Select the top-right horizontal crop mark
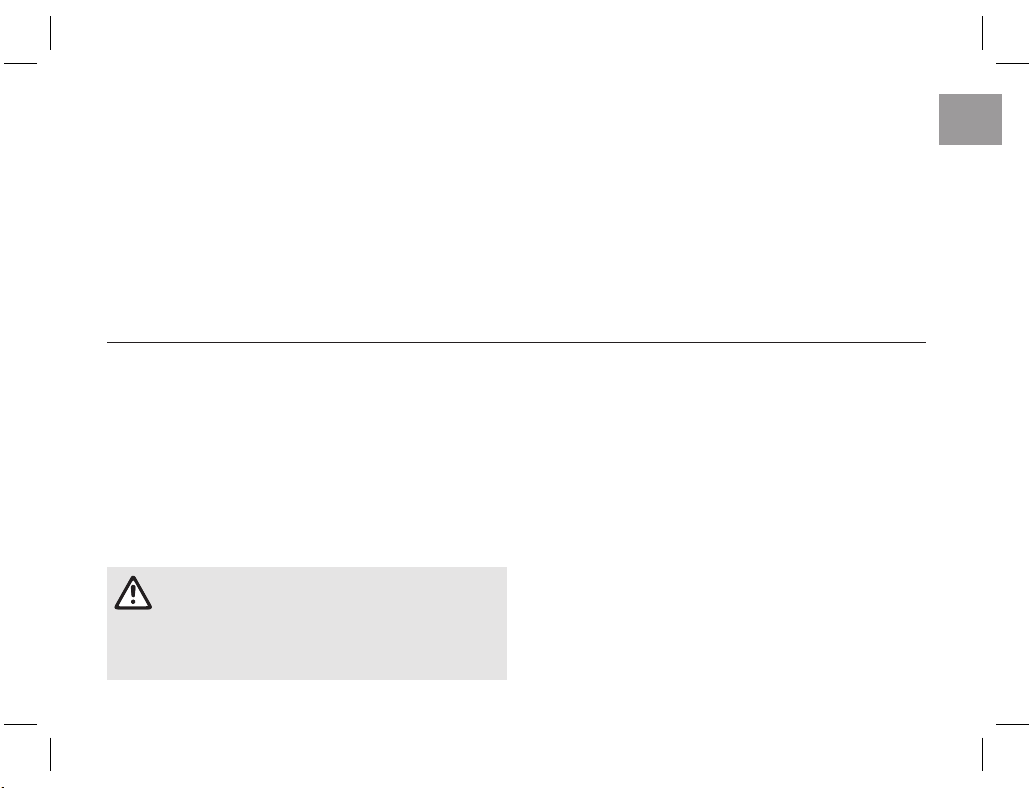The width and height of the screenshot is (1034, 788). [1012, 63]
